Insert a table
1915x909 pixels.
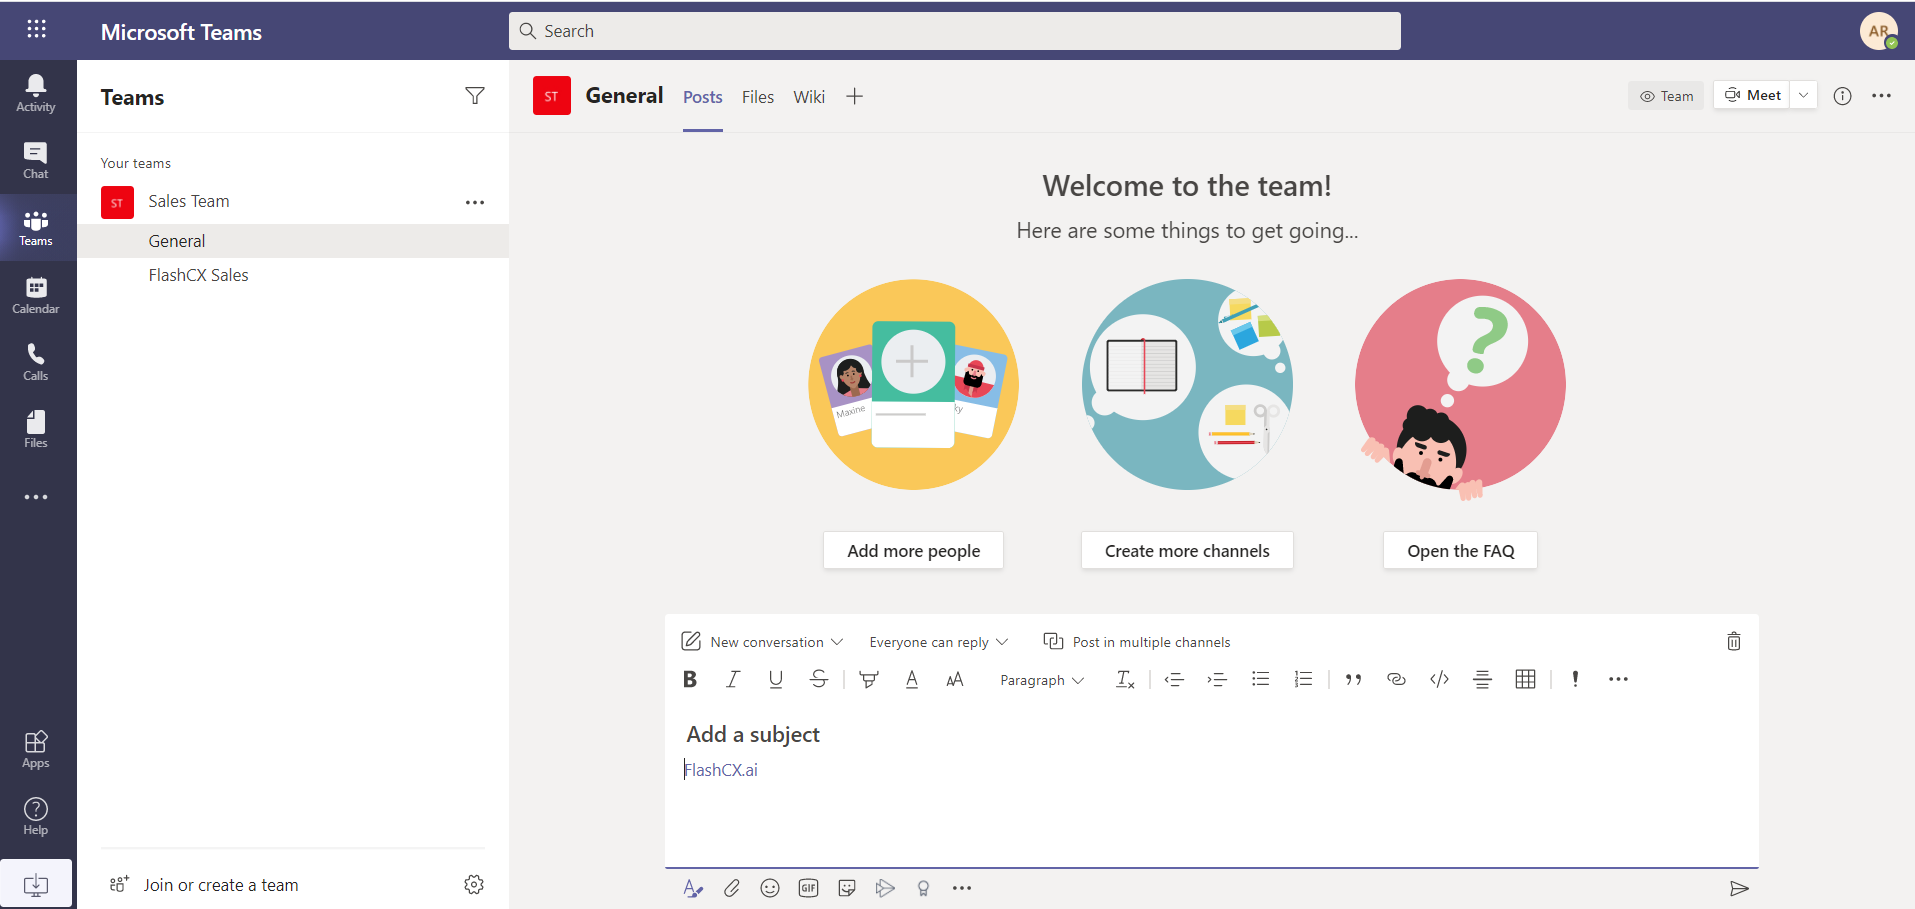point(1525,679)
